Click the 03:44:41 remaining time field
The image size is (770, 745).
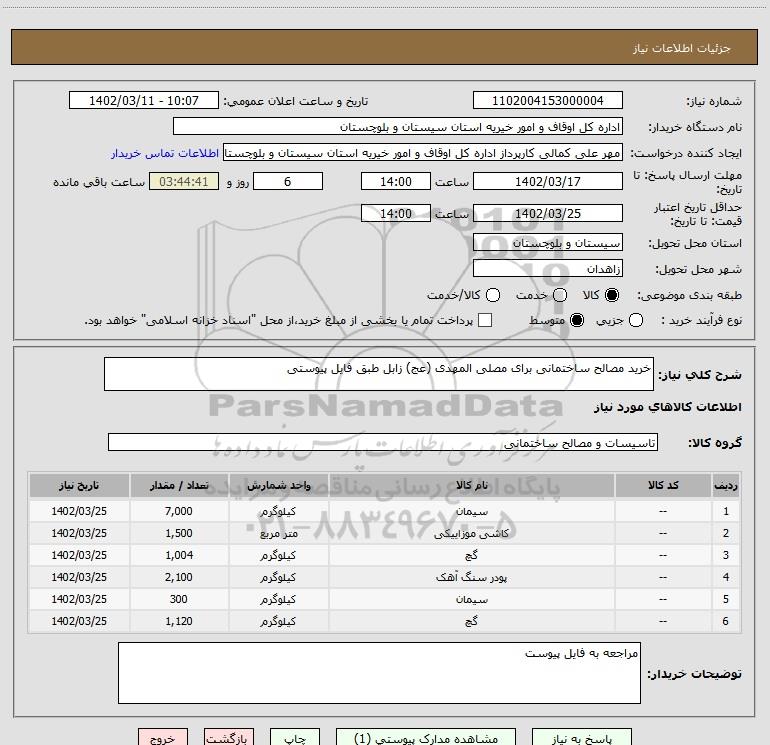tap(184, 181)
